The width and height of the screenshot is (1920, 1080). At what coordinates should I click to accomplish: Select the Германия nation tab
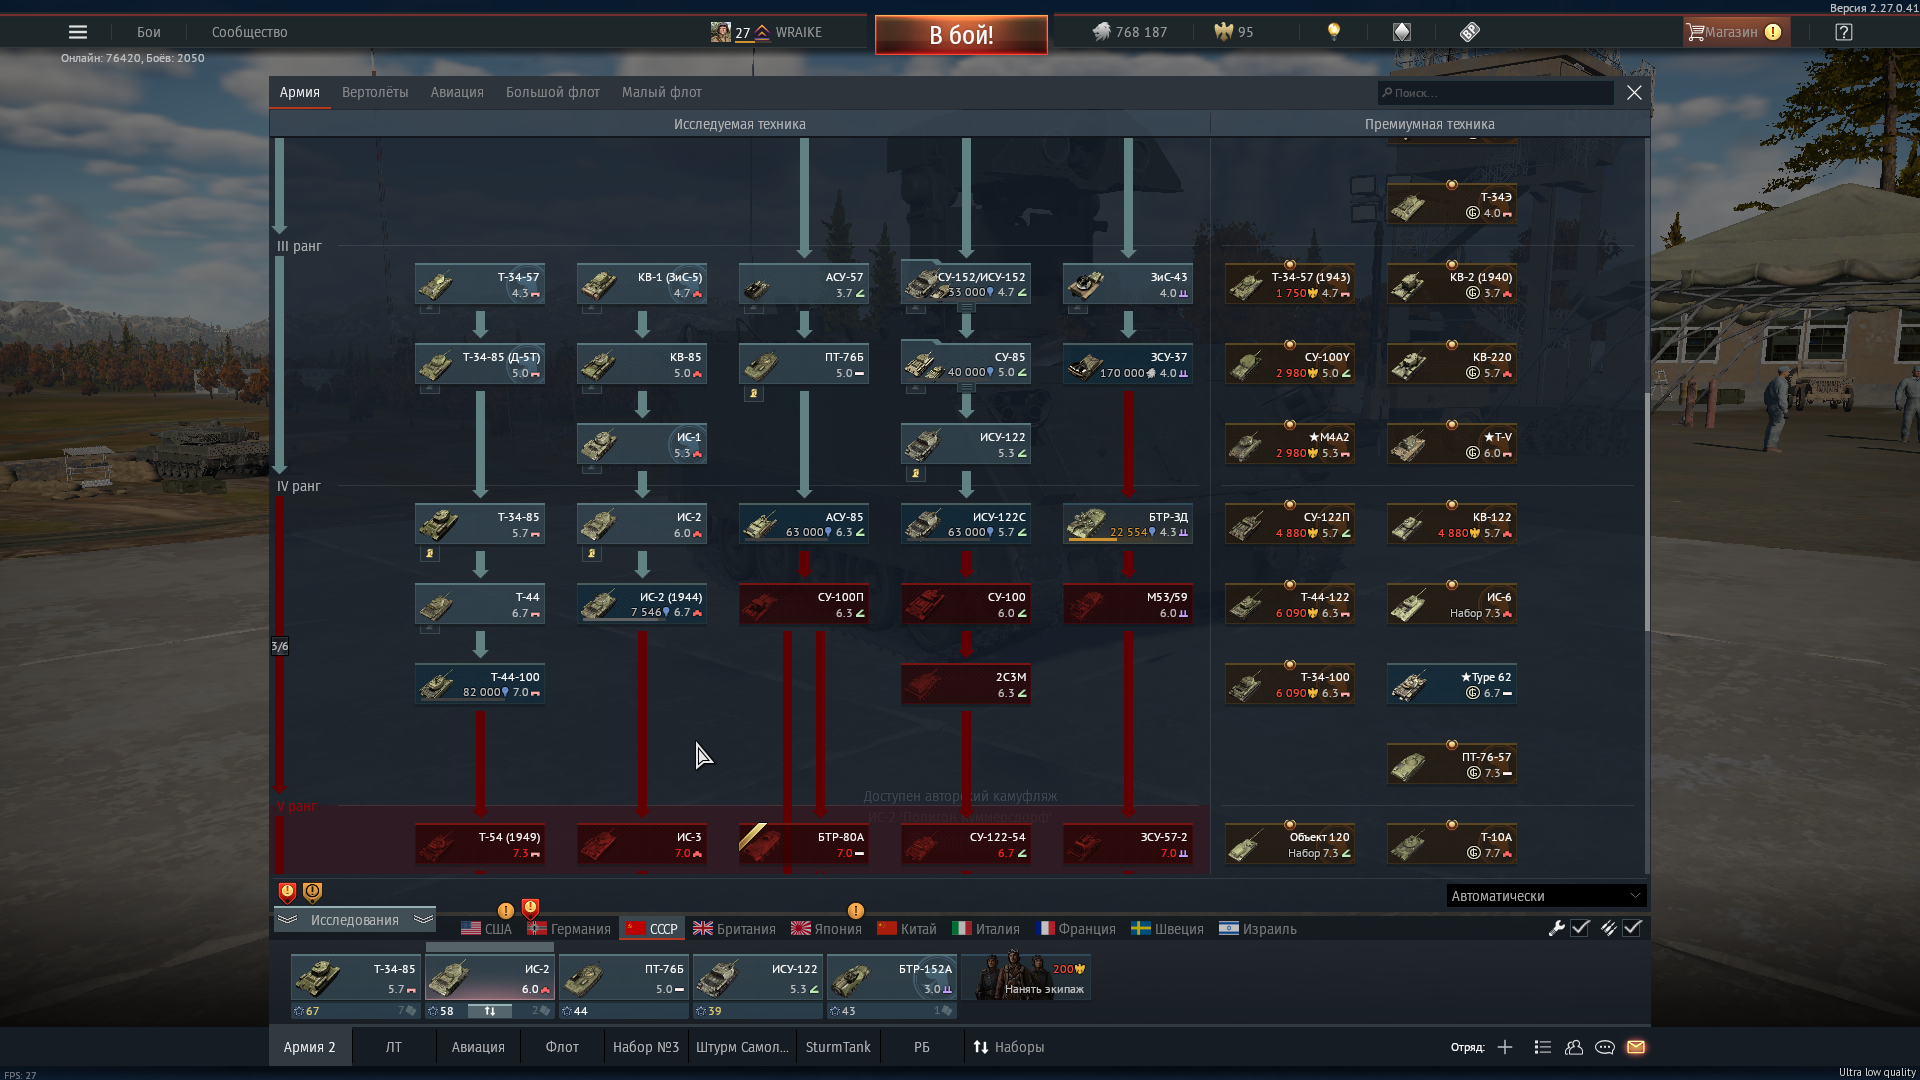point(569,929)
